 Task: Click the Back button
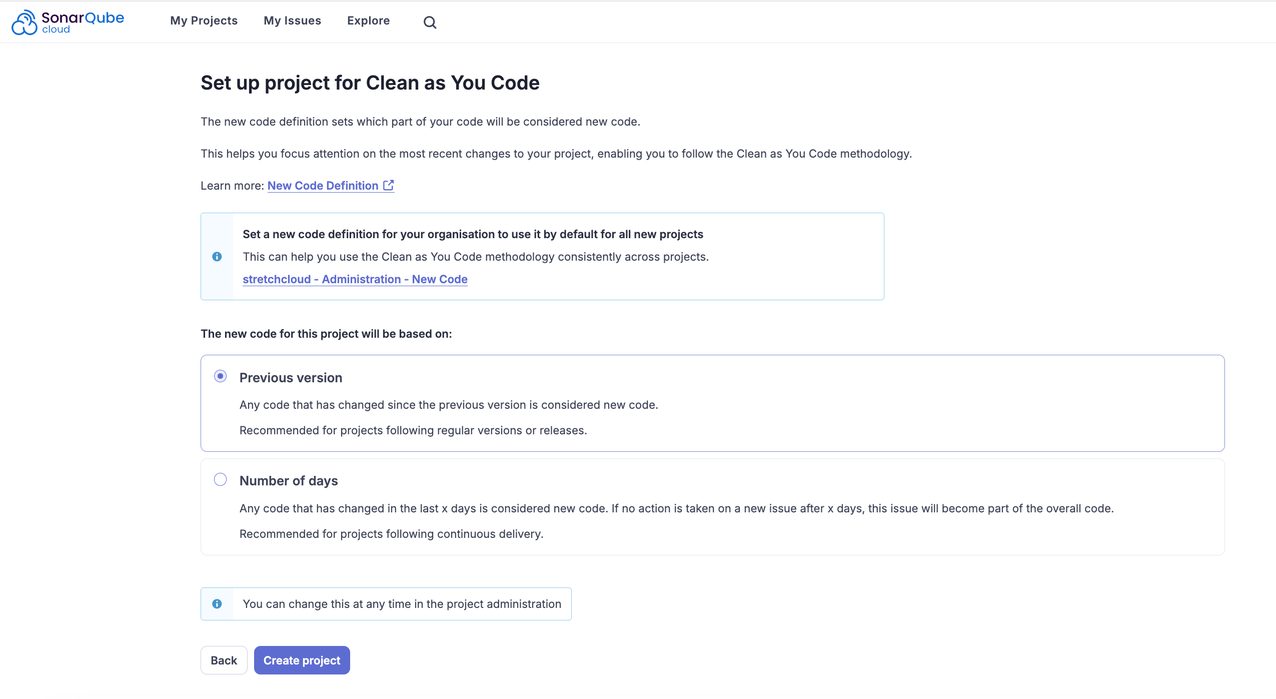pyautogui.click(x=223, y=660)
